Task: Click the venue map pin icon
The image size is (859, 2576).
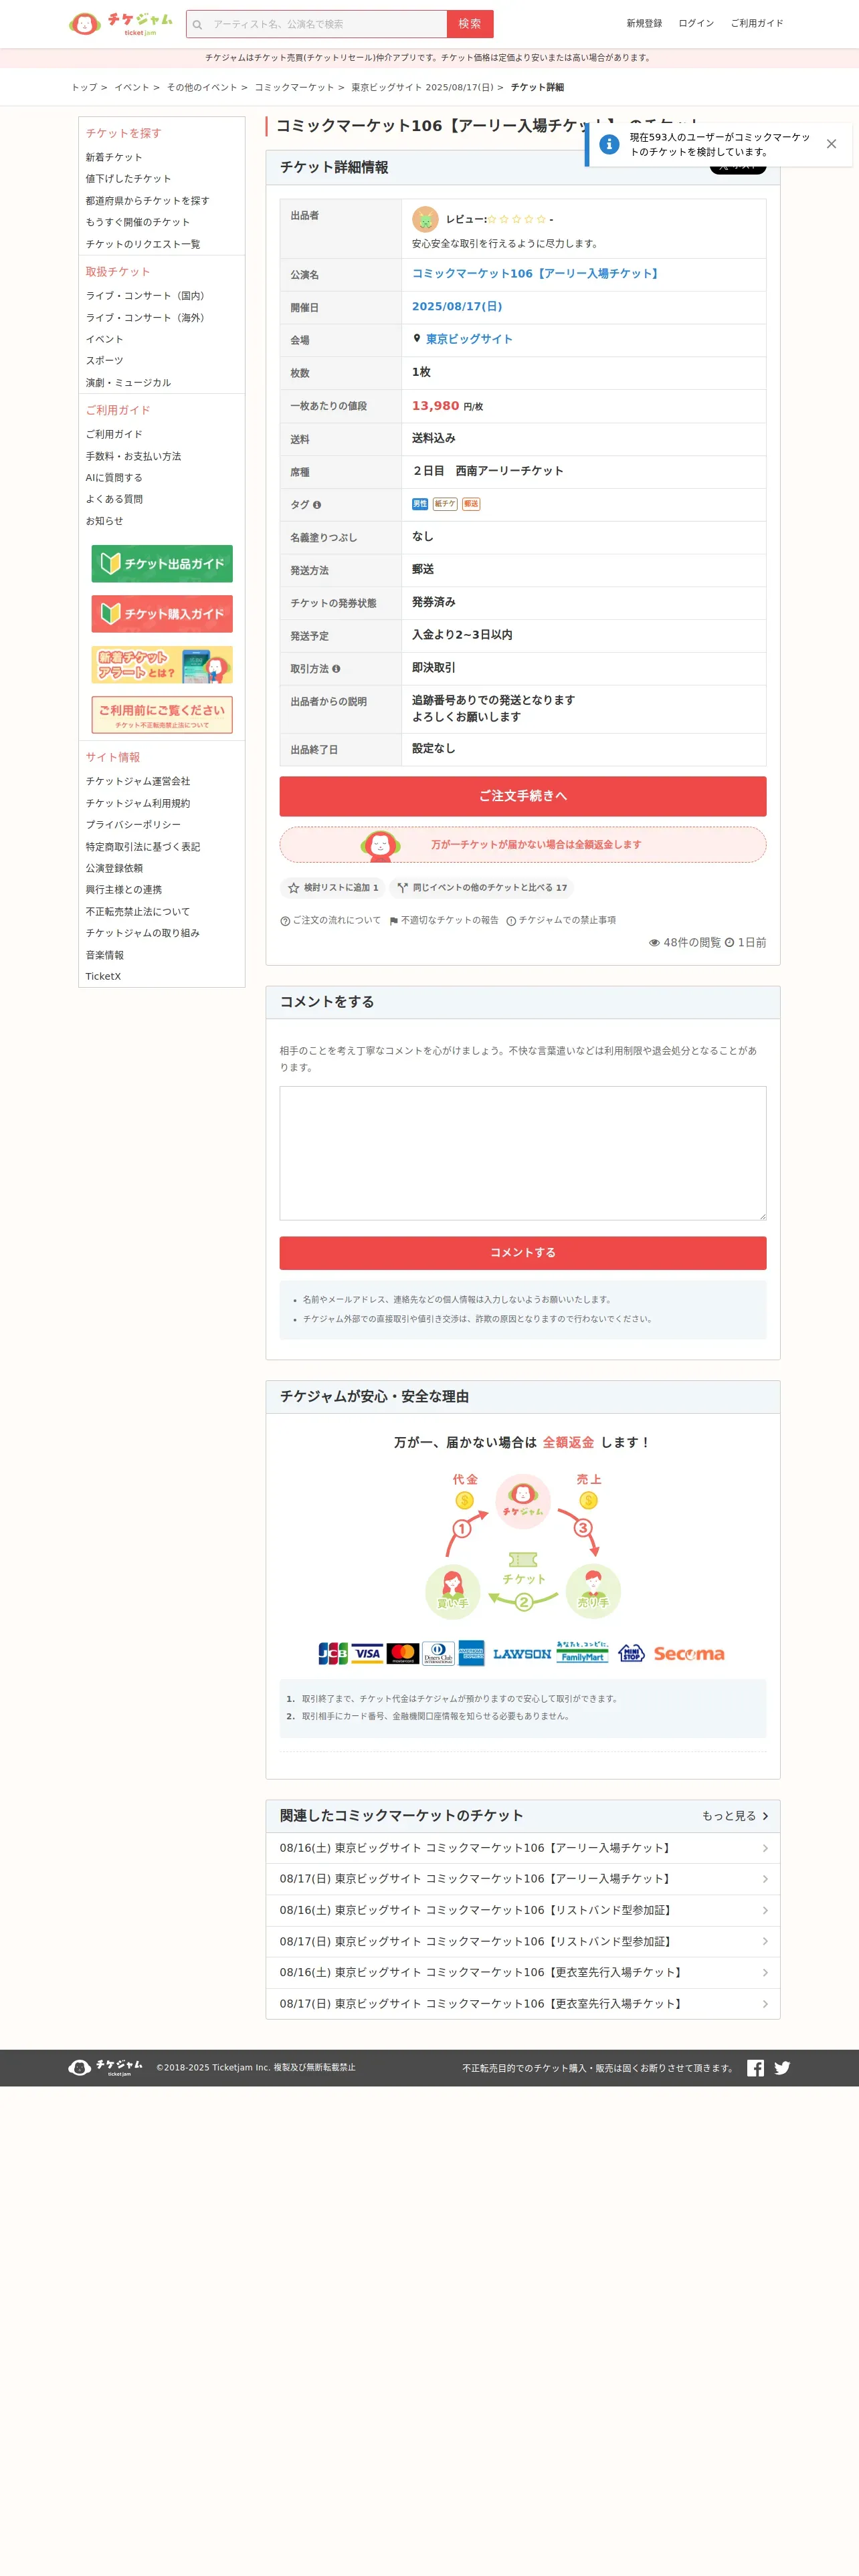Action: point(417,339)
